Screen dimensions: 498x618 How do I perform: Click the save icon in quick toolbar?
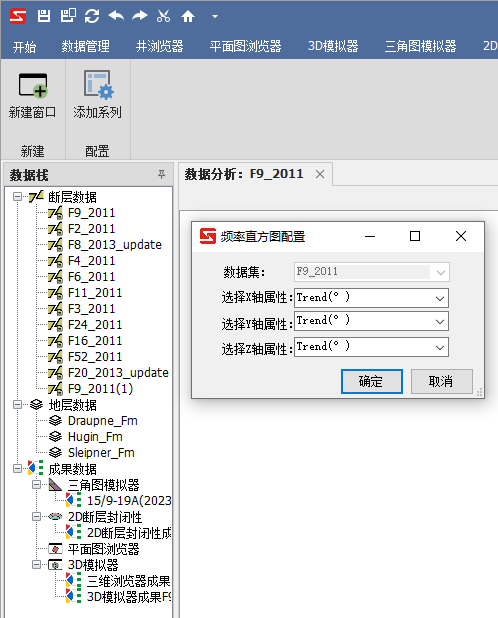[44, 16]
